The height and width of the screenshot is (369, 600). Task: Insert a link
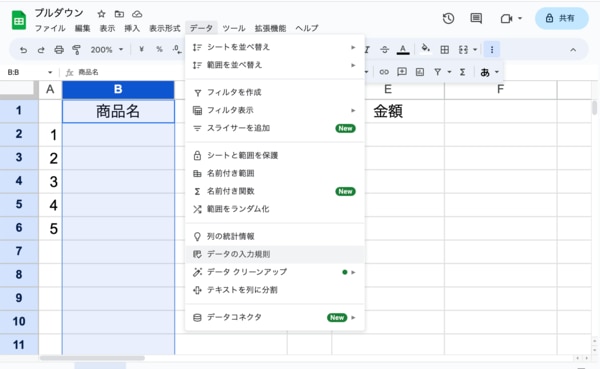coord(384,72)
